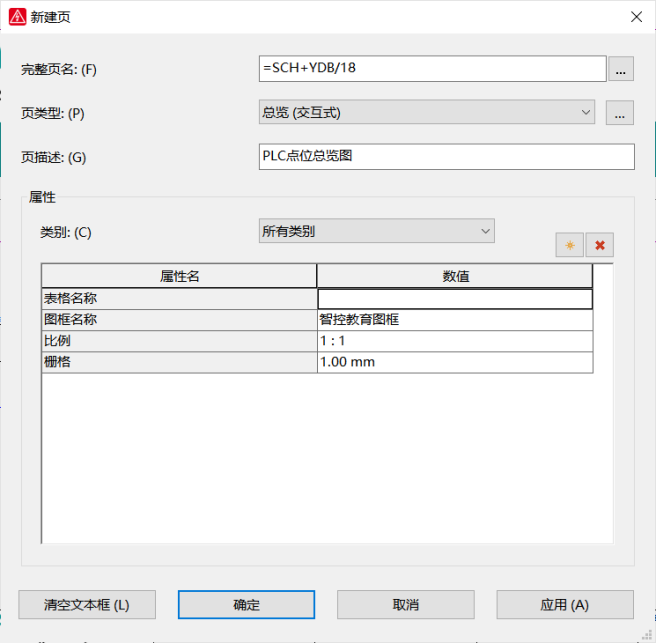
Task: Click the full page name input field
Action: point(433,69)
